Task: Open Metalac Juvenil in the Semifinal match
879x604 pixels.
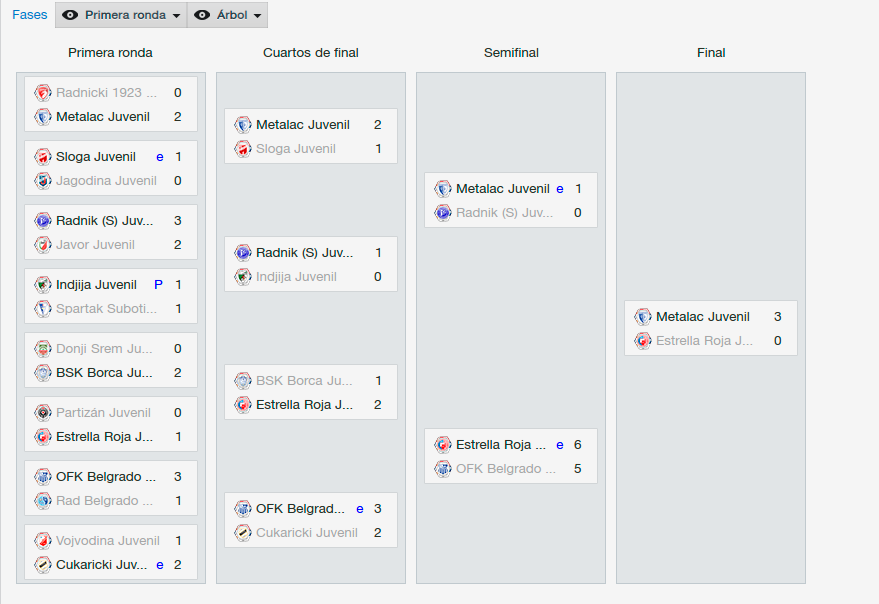Action: 503,189
